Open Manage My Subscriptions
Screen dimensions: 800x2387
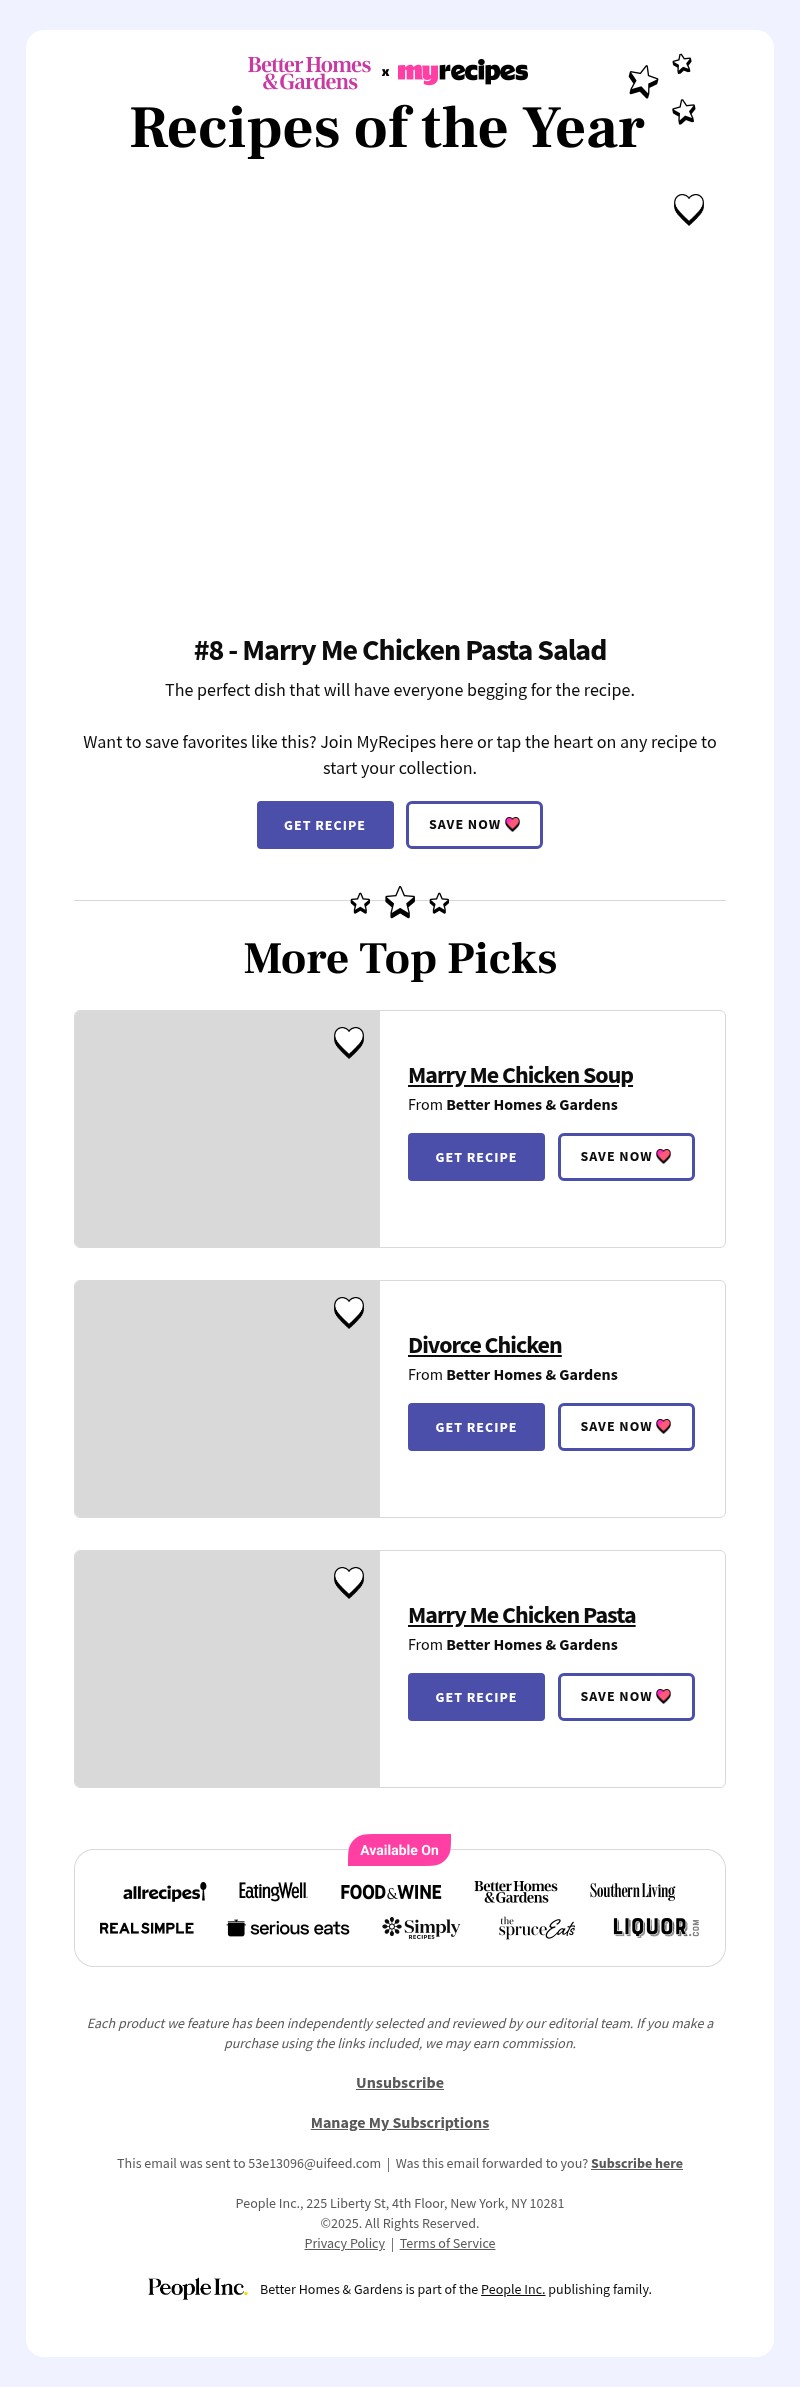point(400,2122)
